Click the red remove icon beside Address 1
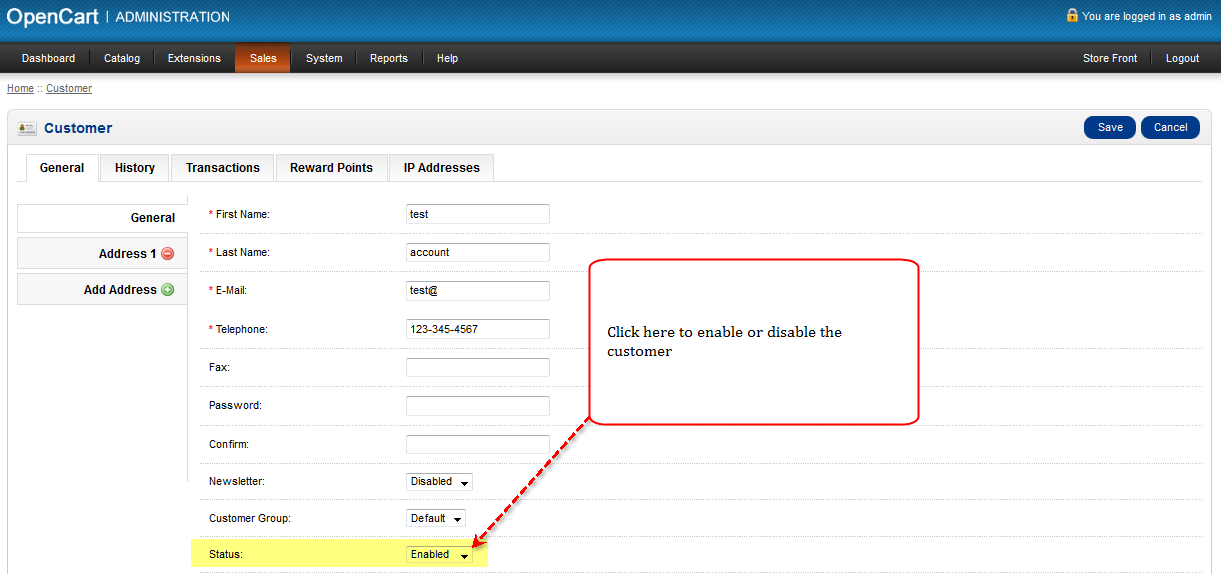The width and height of the screenshot is (1221, 574). point(167,254)
